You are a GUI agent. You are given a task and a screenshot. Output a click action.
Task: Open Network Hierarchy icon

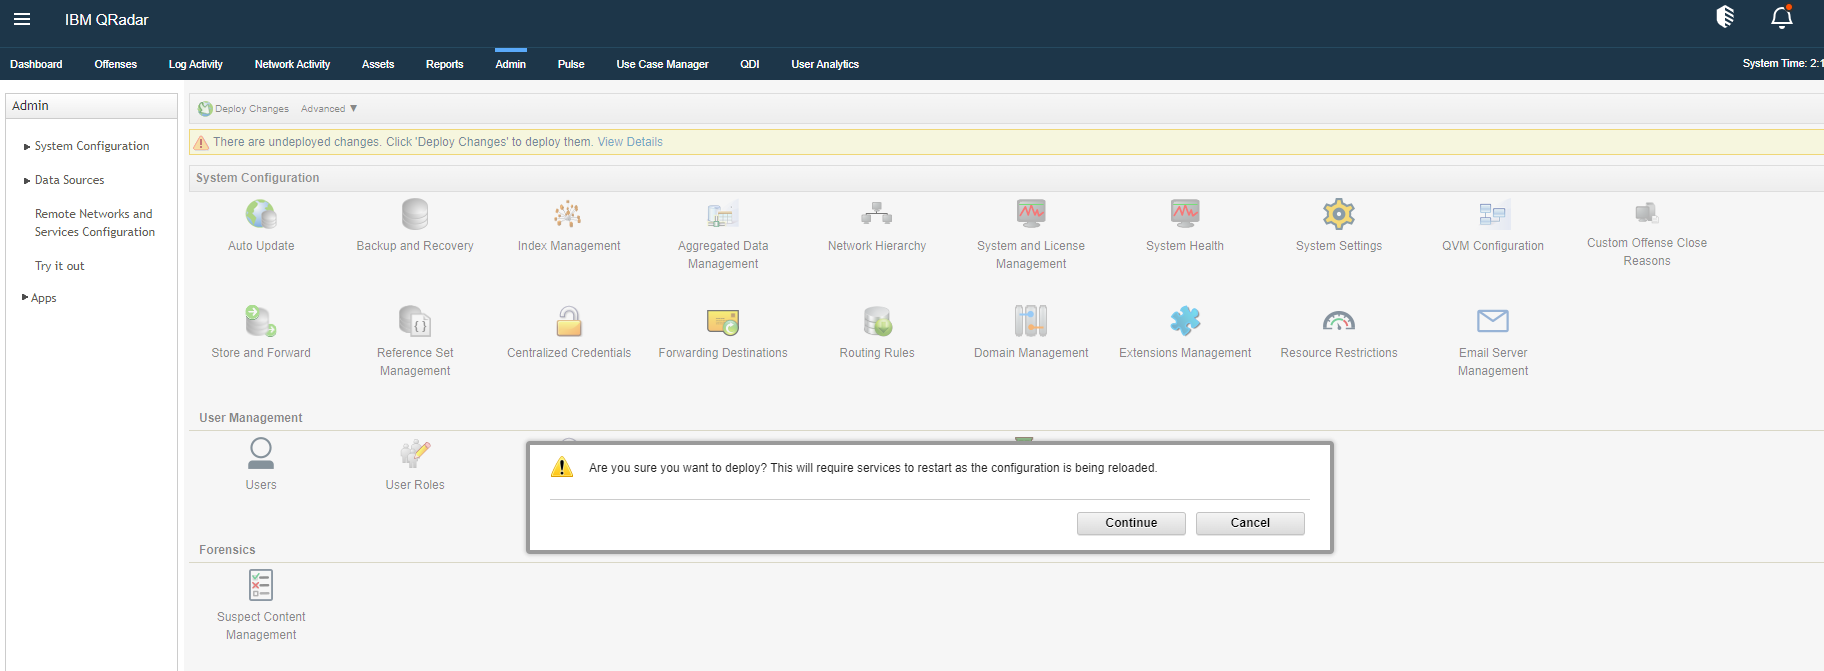(877, 213)
